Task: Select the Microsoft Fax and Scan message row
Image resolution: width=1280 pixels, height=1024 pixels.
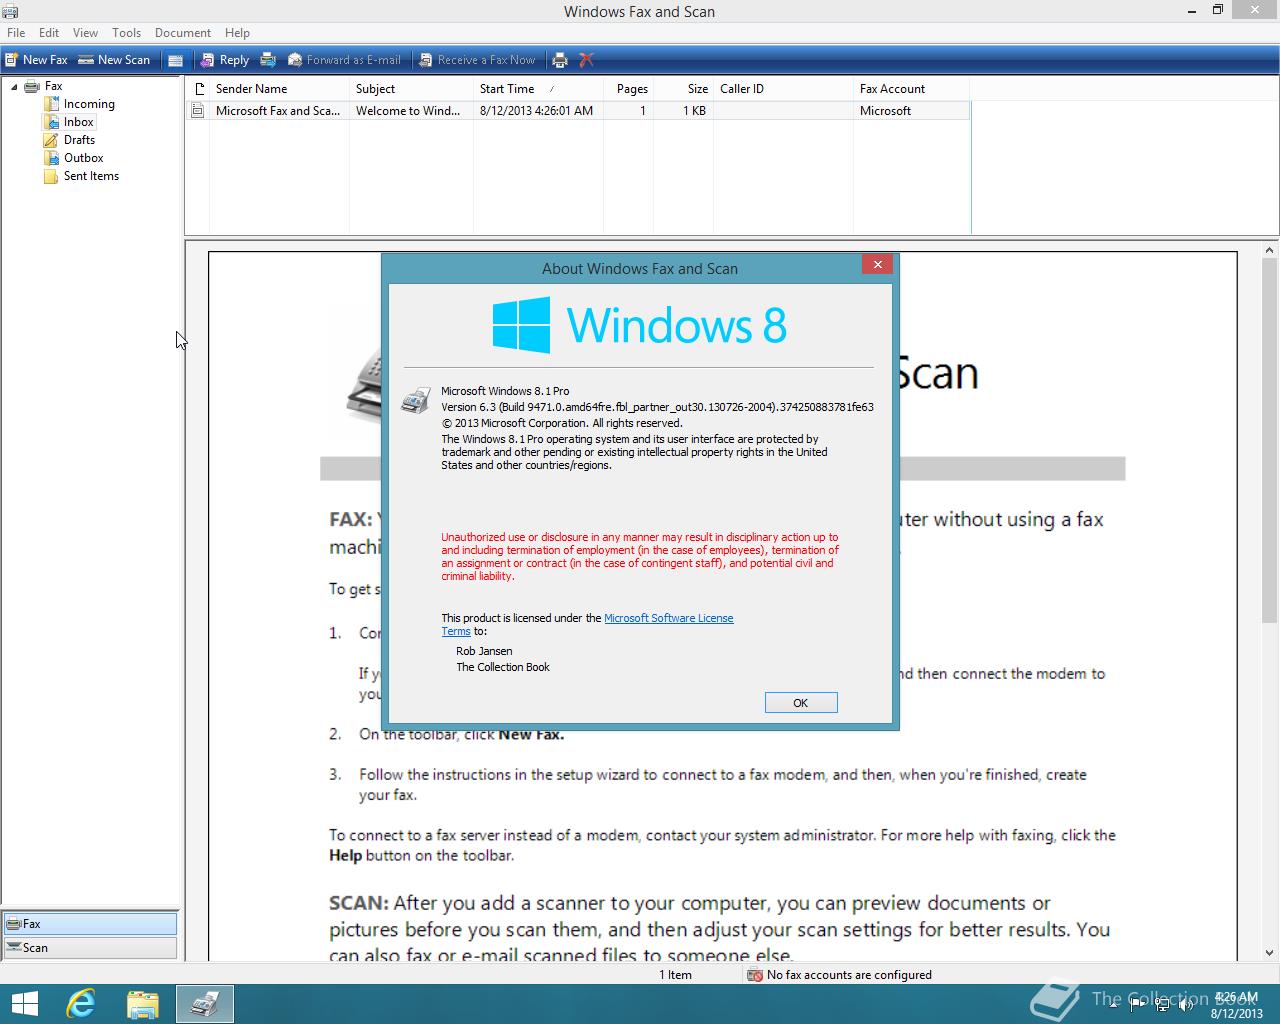Action: coord(578,111)
